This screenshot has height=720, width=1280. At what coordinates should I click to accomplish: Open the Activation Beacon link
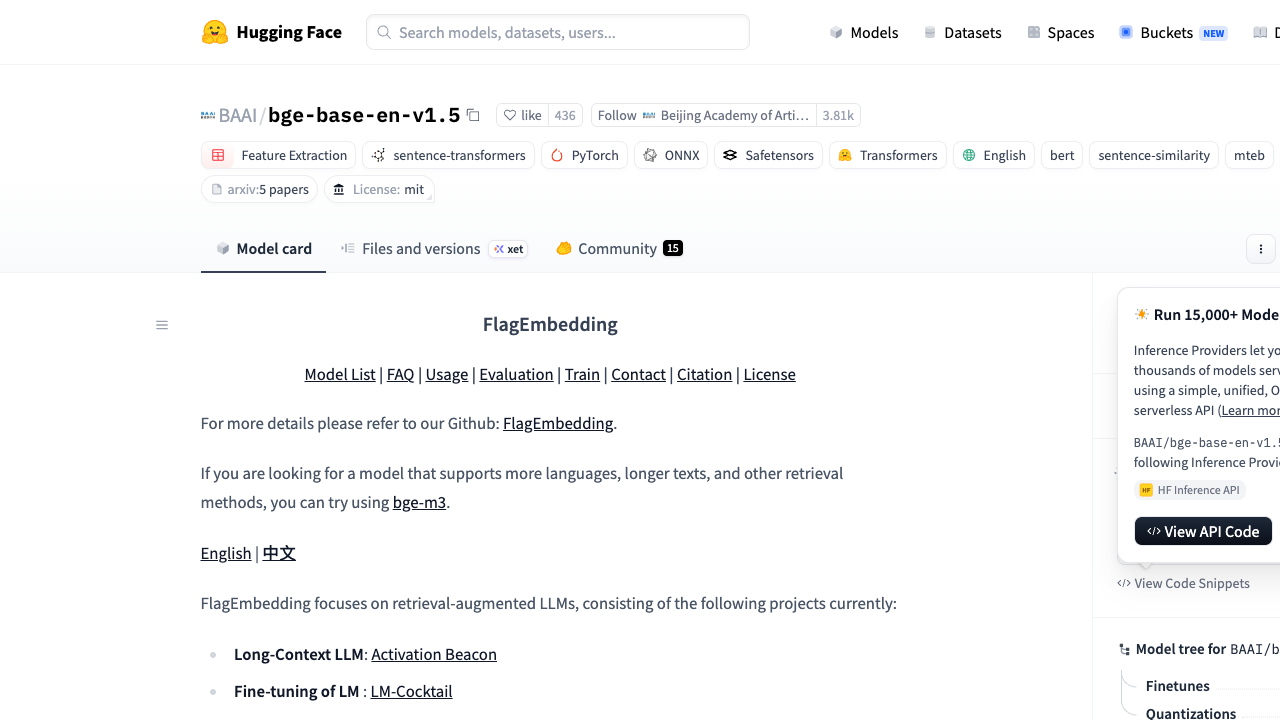point(434,654)
